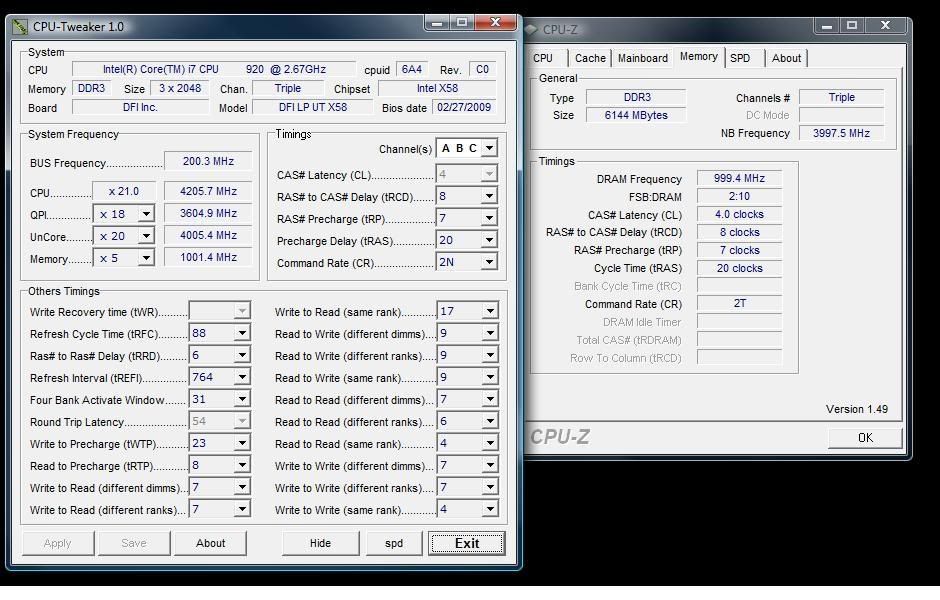Expand the Four Bank Activate Window dropdown
This screenshot has height=600, width=940.
coord(242,399)
